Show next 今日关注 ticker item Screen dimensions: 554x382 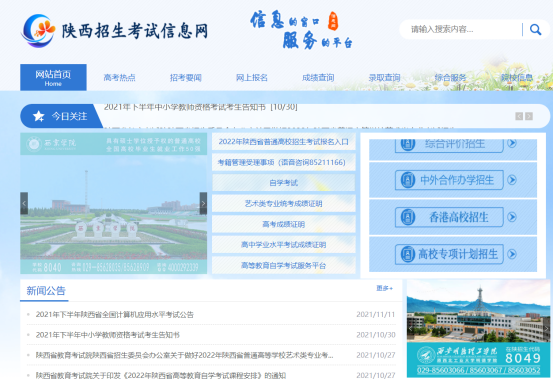click(x=529, y=116)
